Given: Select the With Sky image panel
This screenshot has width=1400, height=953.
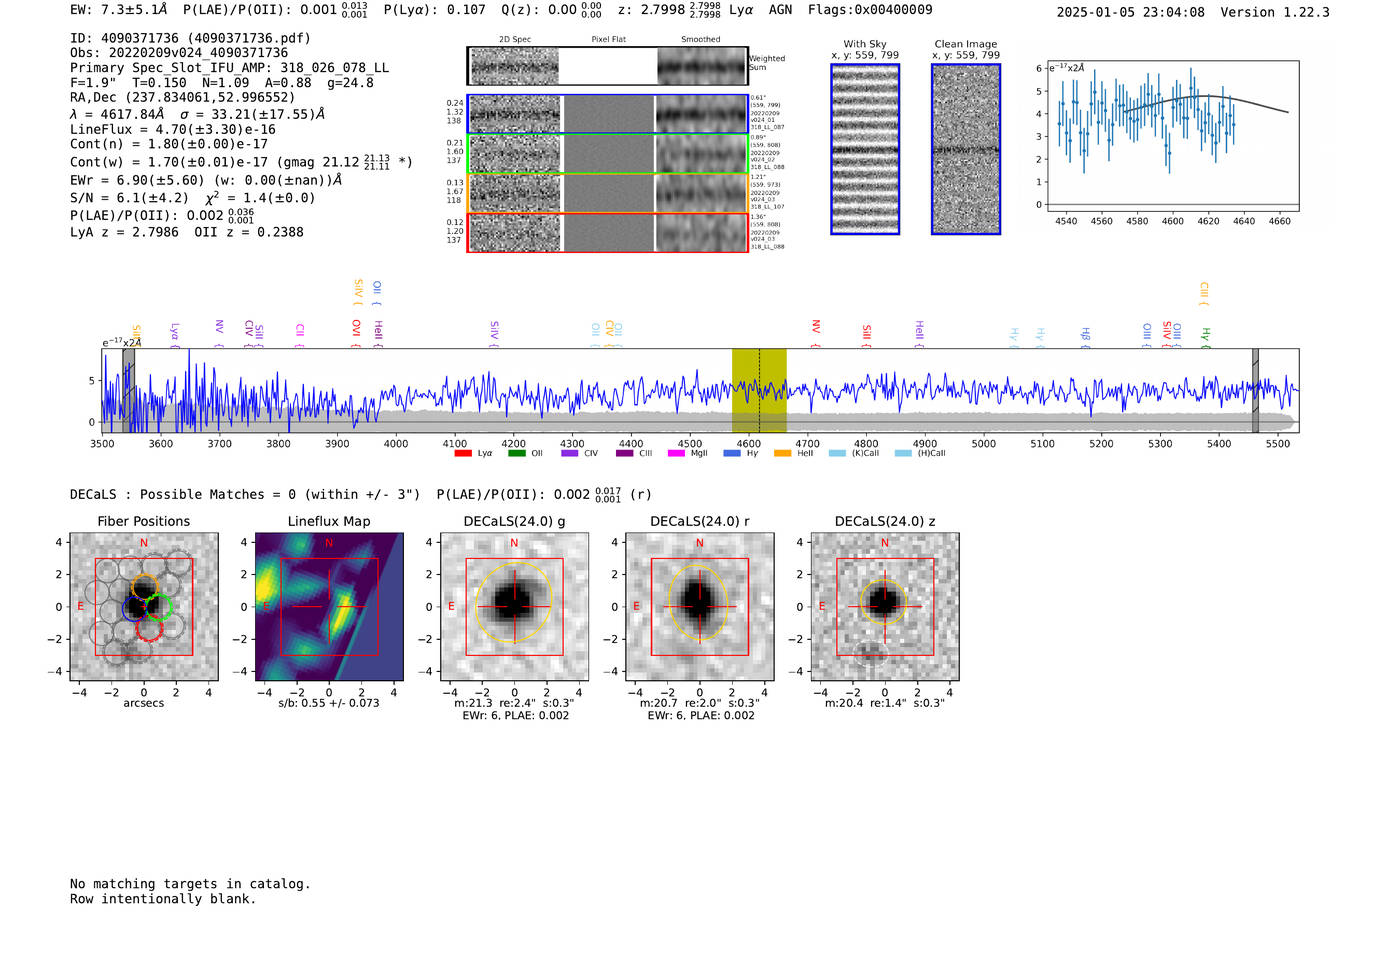Looking at the screenshot, I should coord(865,149).
